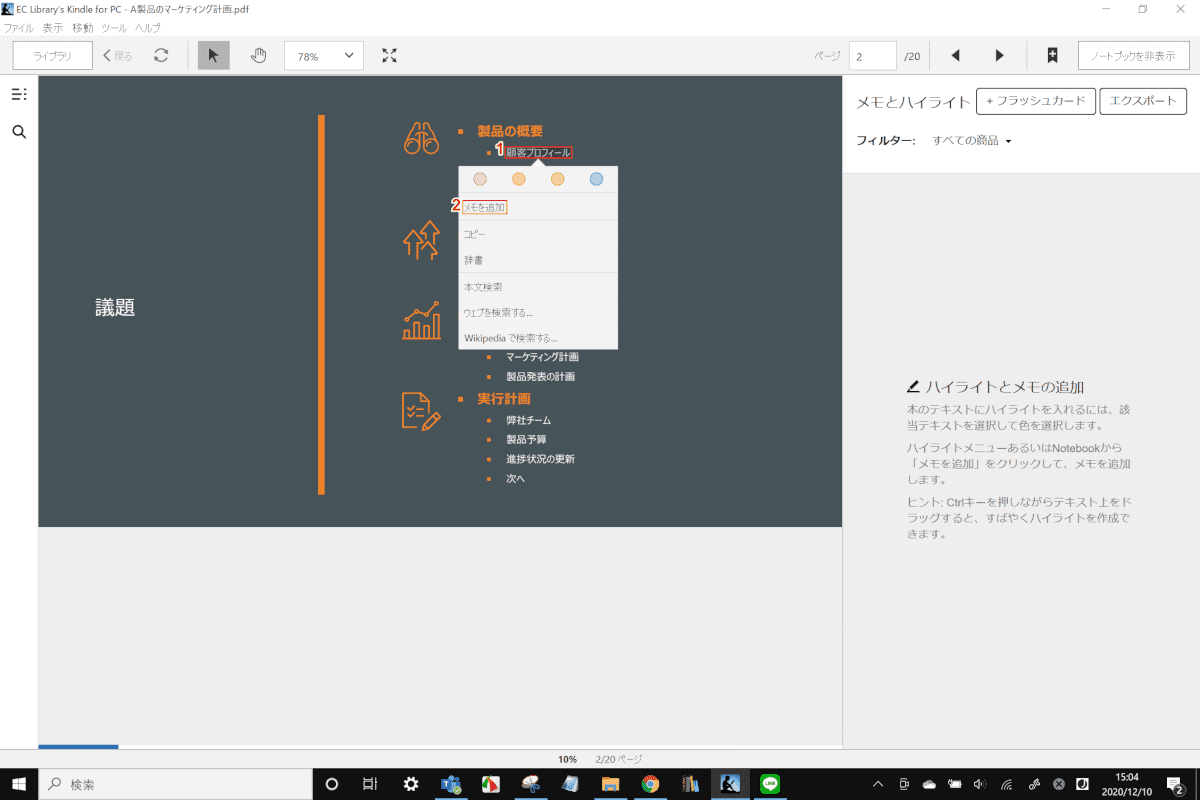Click the 戻る back button
Image resolution: width=1200 pixels, height=800 pixels.
point(118,56)
